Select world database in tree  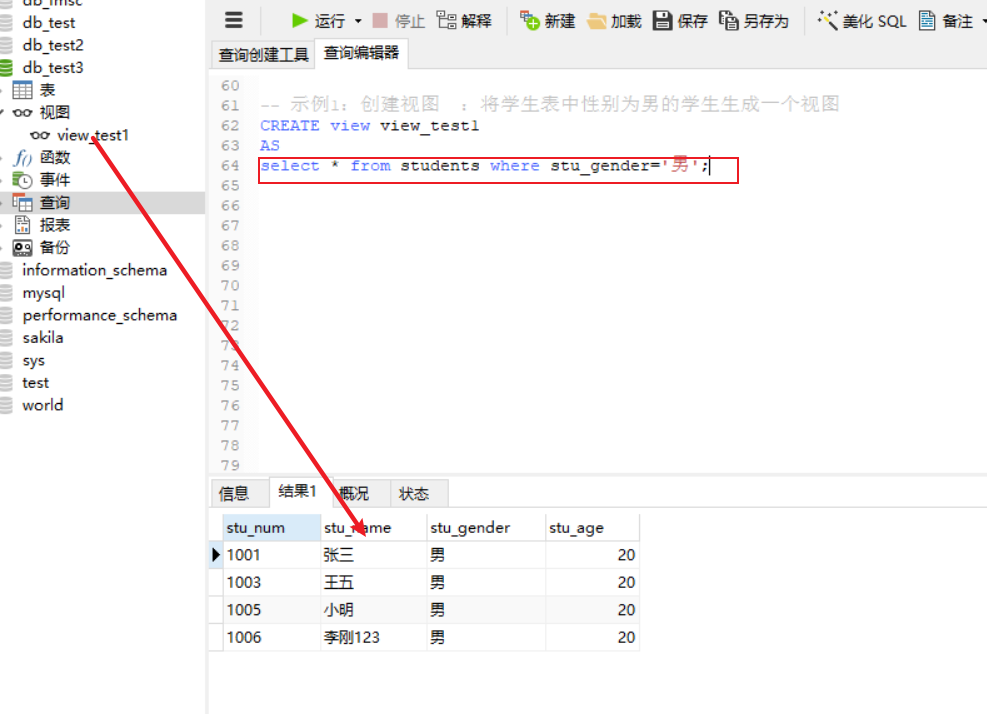(x=42, y=405)
